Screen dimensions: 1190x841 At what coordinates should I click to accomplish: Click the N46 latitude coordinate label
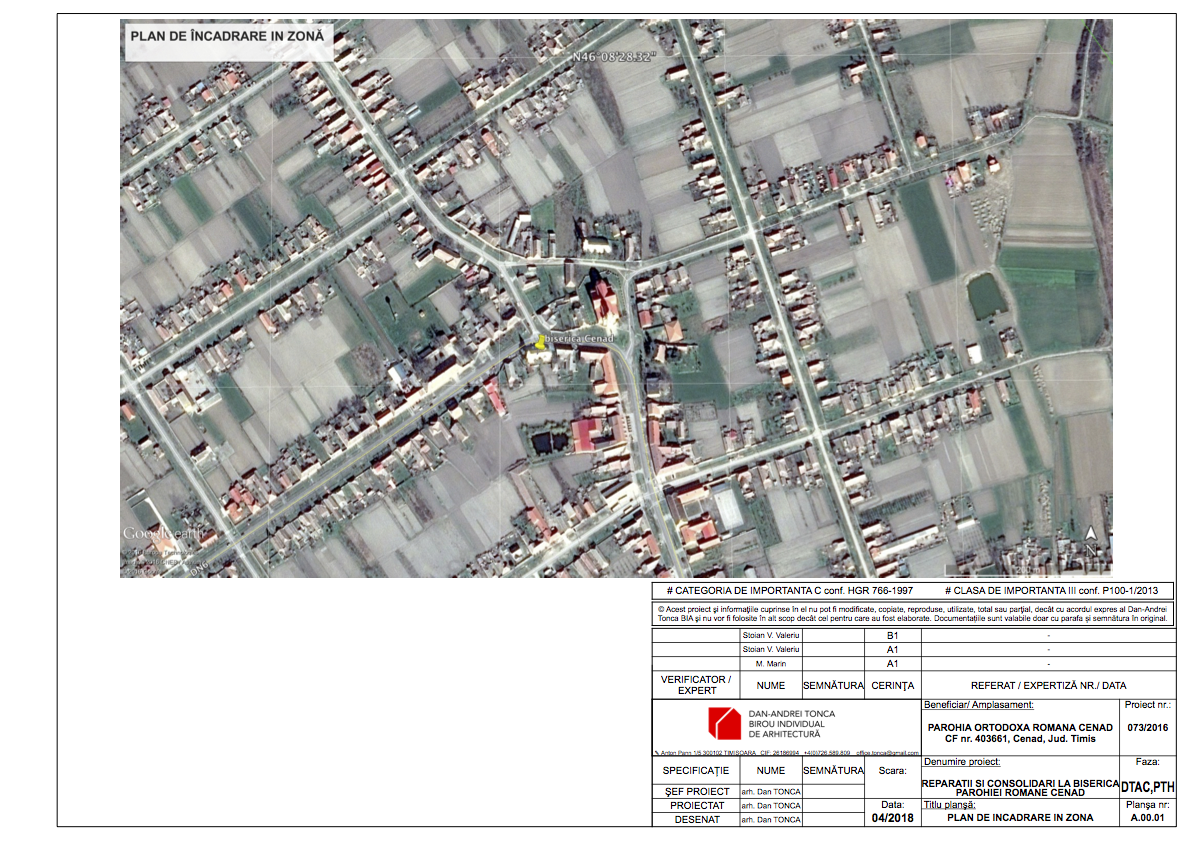pos(614,56)
